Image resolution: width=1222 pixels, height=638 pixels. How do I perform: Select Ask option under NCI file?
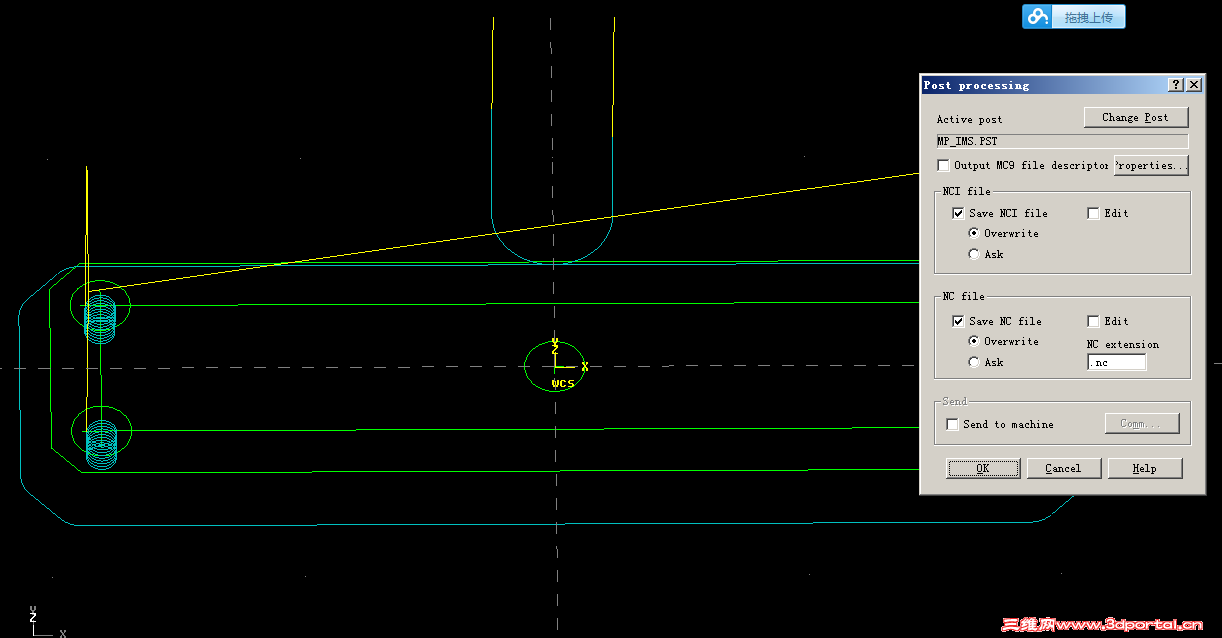(x=973, y=254)
